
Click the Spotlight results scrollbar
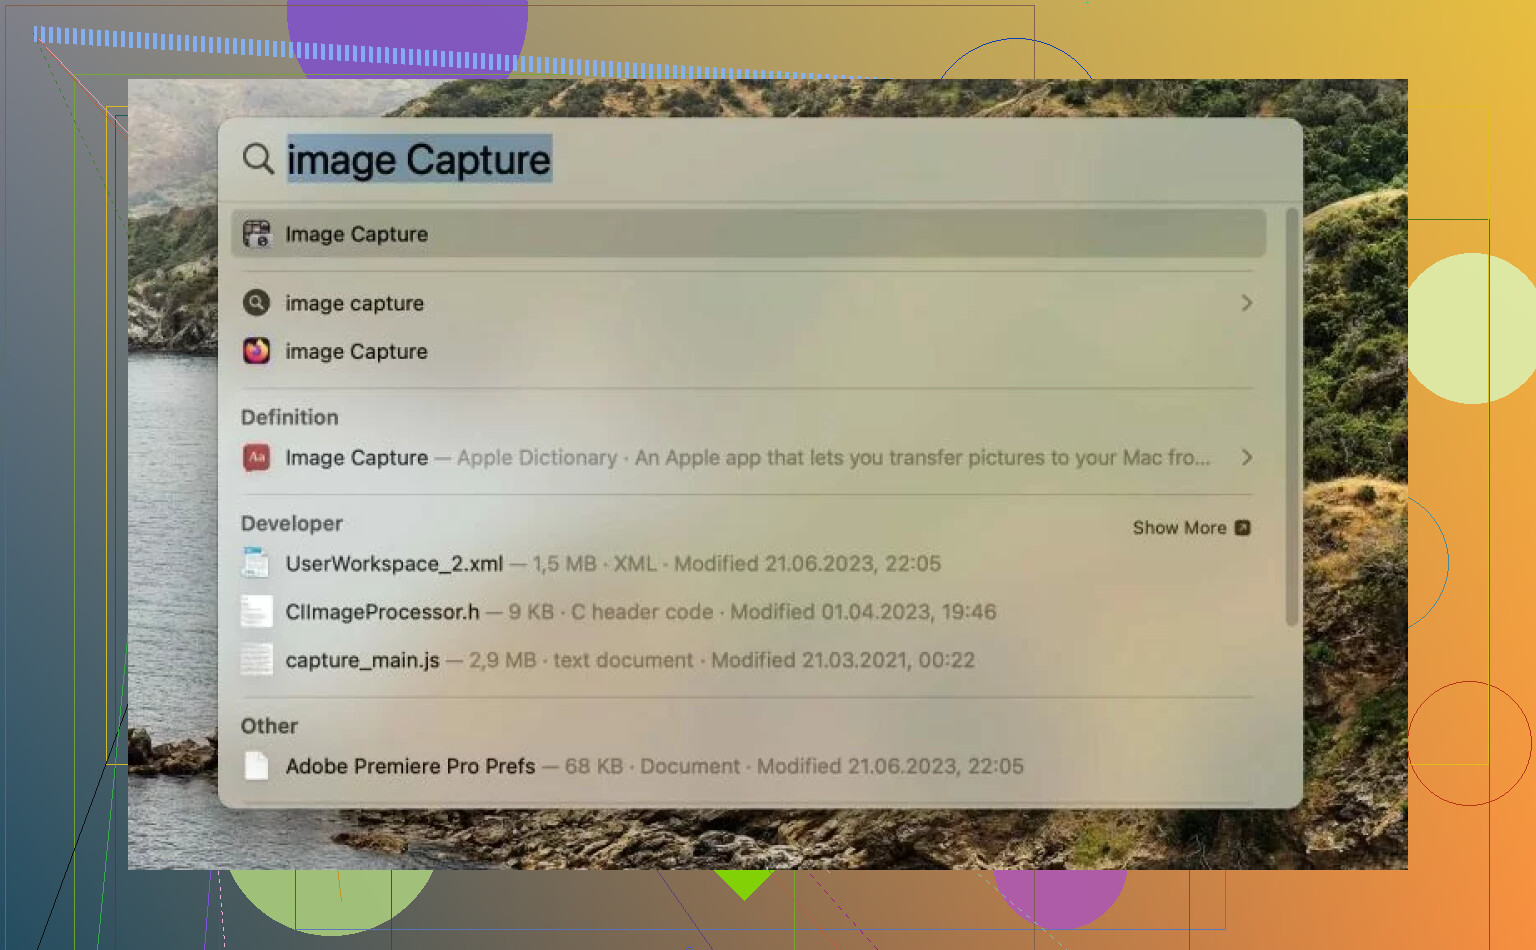pyautogui.click(x=1291, y=418)
